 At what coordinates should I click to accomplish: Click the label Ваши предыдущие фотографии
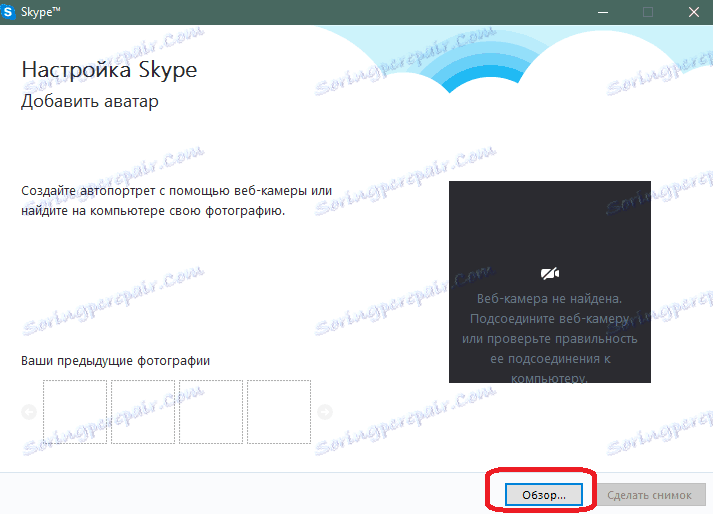click(x=115, y=361)
